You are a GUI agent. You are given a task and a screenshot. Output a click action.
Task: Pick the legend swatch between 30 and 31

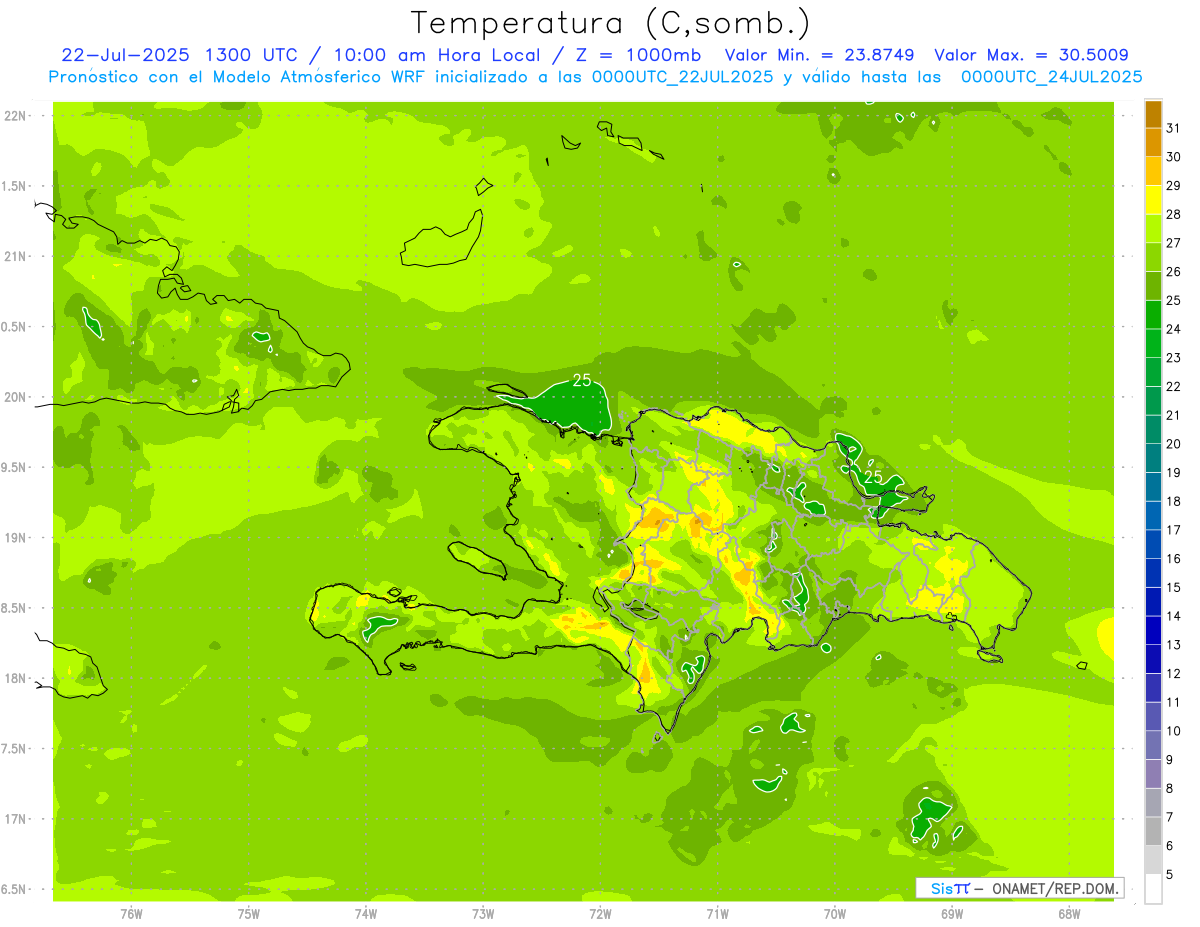click(x=1153, y=143)
